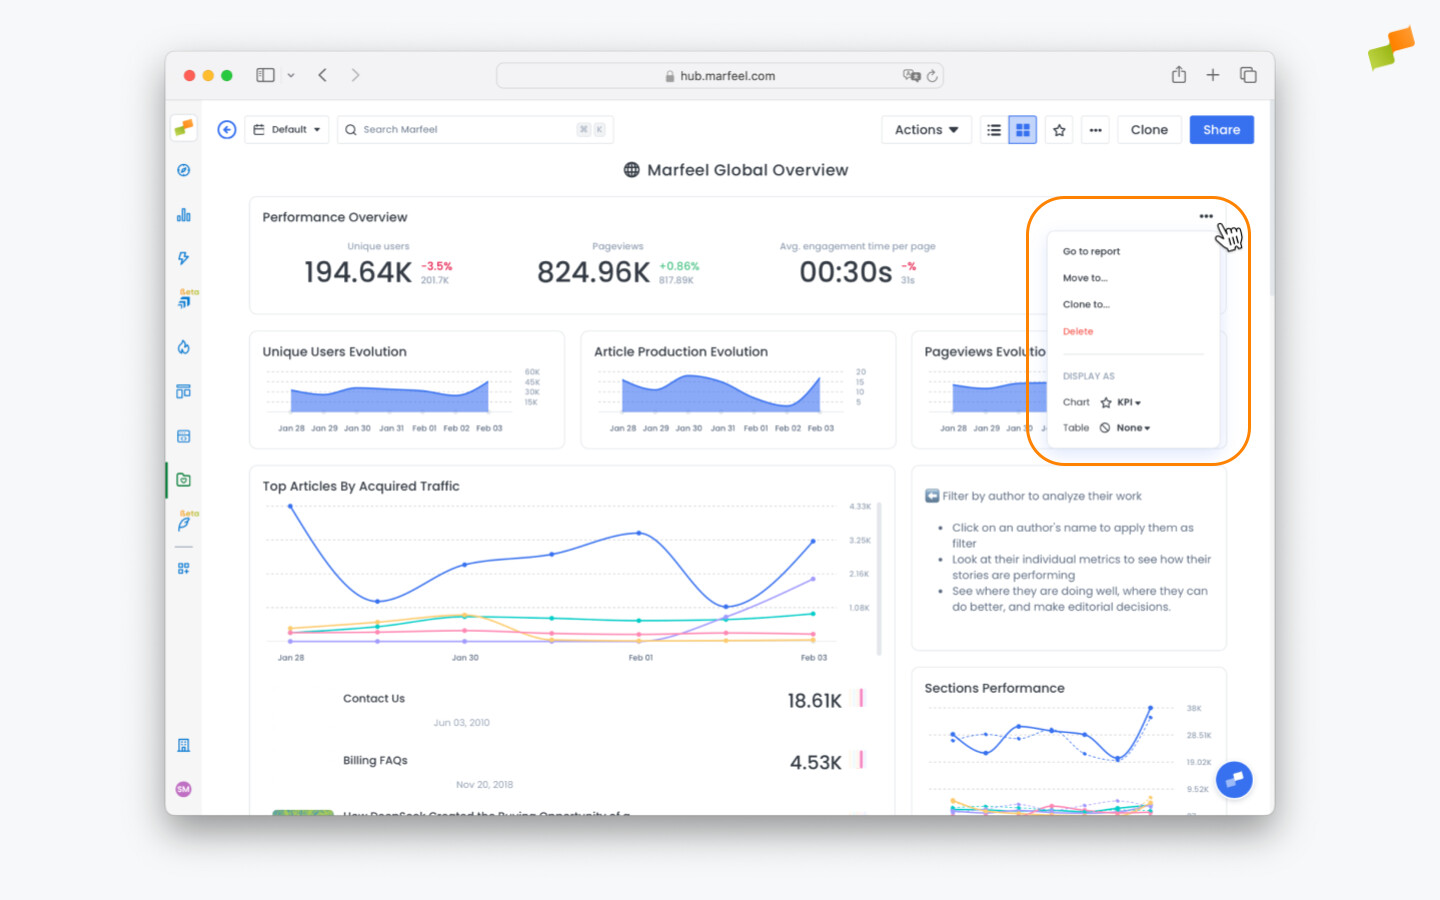
Task: Favorite the dashboard with the star icon
Action: (1059, 130)
